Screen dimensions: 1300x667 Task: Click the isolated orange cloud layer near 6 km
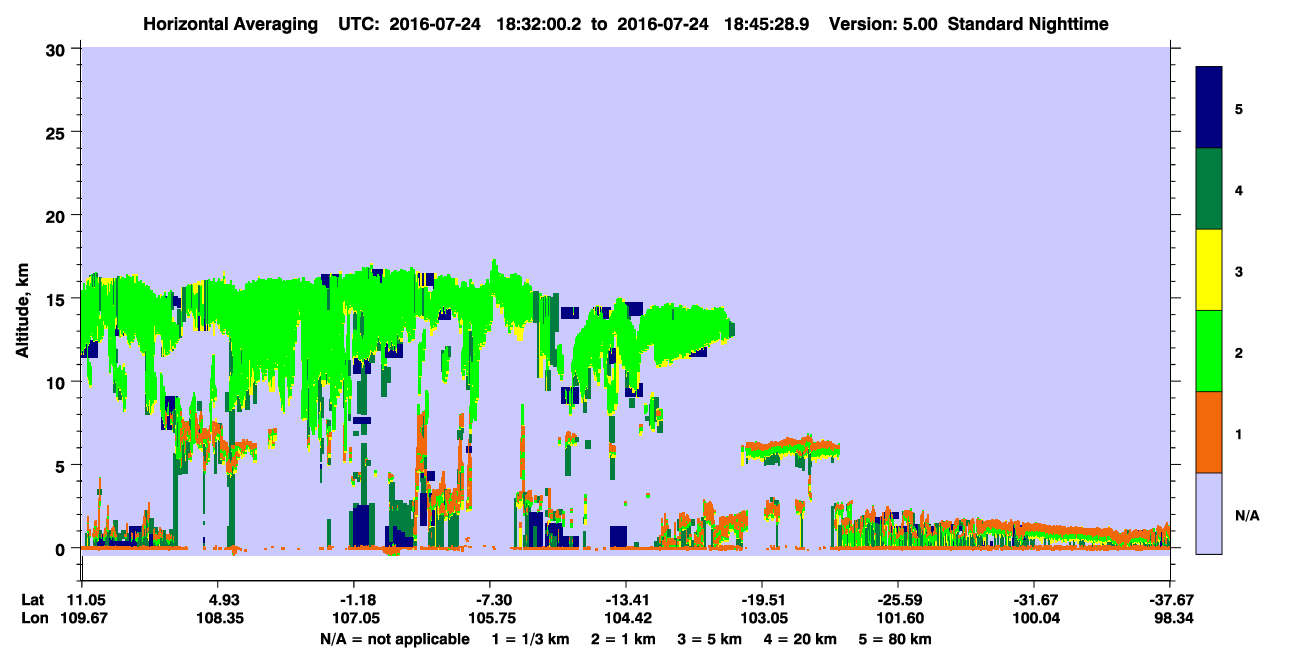tap(791, 449)
